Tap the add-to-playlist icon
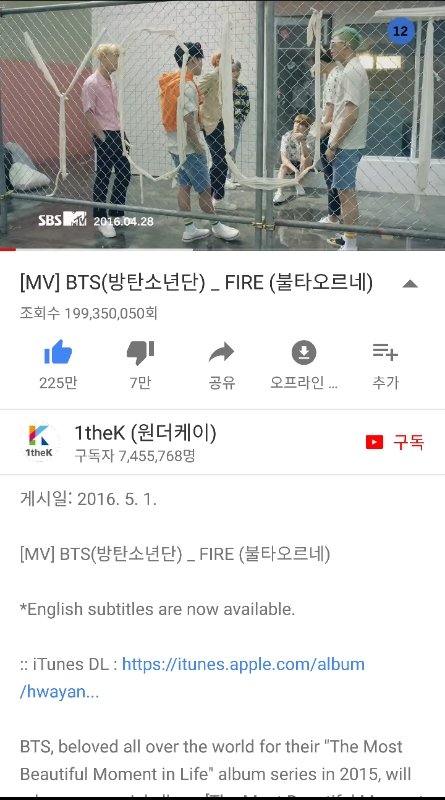Image resolution: width=445 pixels, height=800 pixels. pos(385,352)
